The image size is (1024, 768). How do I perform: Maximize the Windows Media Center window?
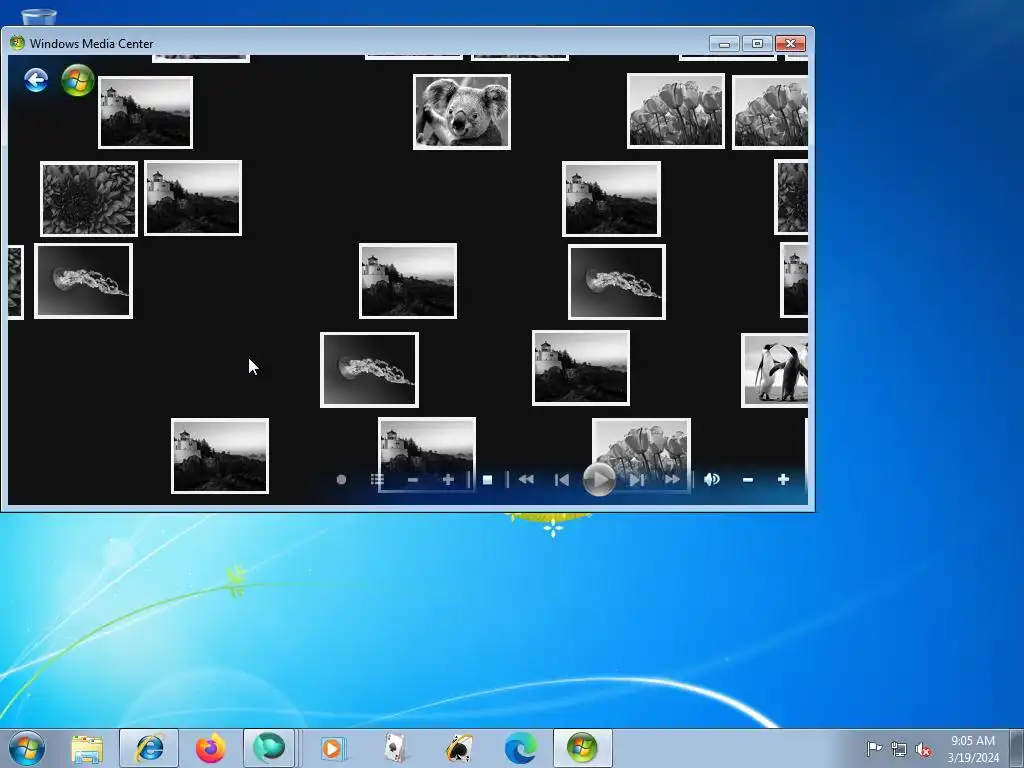(758, 44)
